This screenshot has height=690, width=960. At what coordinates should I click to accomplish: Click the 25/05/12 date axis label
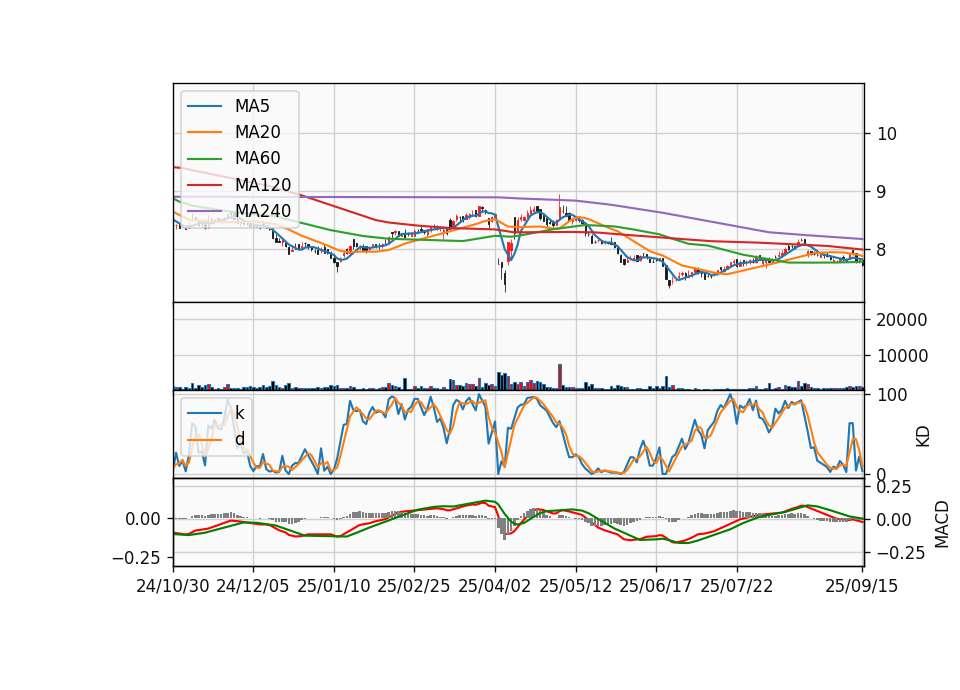click(x=576, y=586)
